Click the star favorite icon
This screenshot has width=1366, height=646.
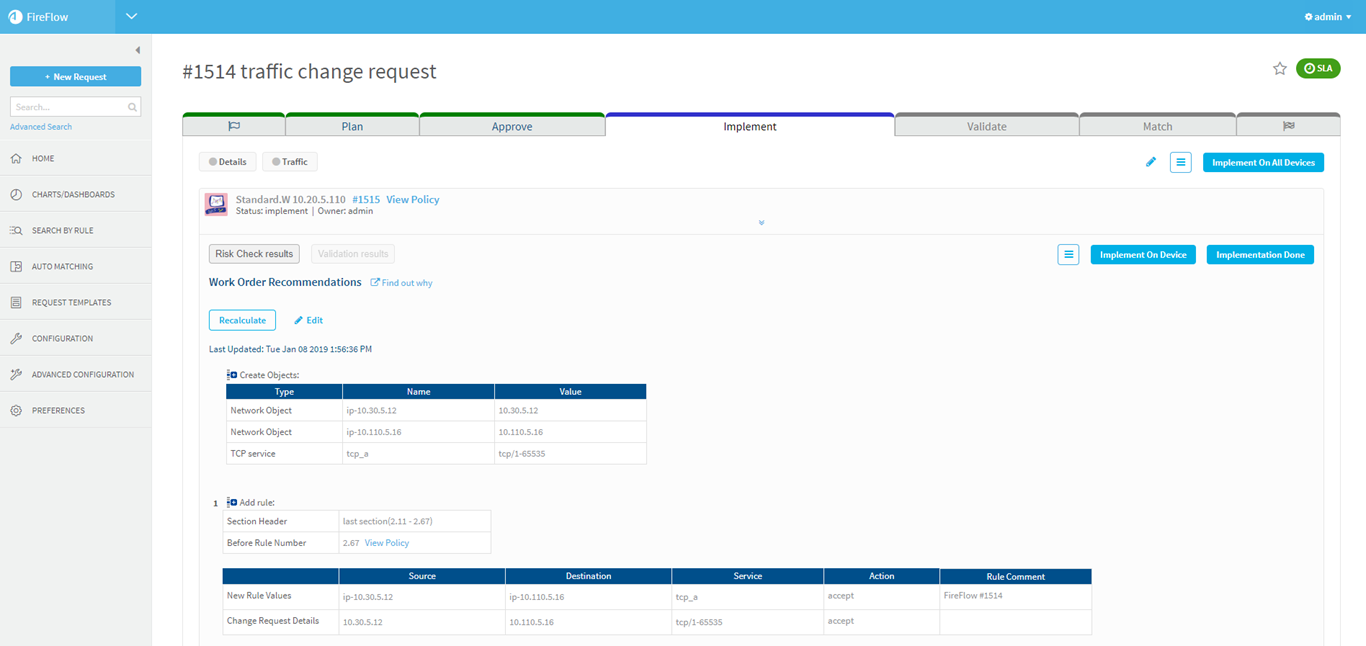pyautogui.click(x=1279, y=69)
